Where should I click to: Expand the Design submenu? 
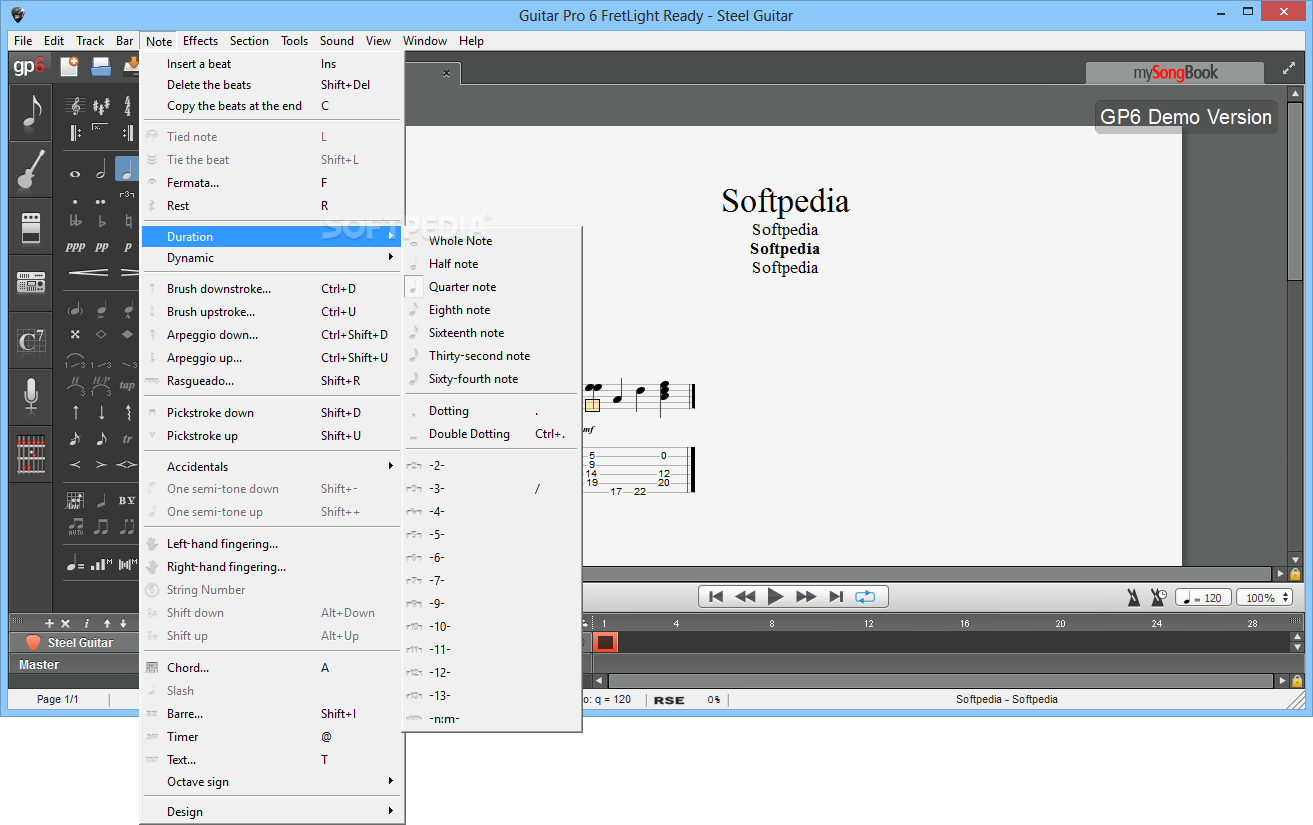click(x=270, y=812)
